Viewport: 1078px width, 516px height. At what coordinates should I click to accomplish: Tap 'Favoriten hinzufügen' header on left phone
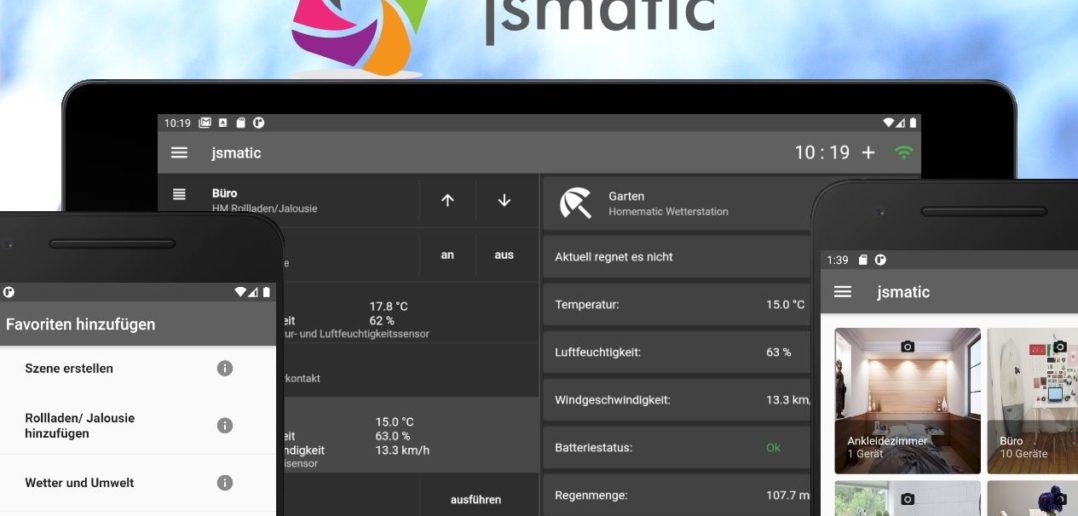[x=80, y=324]
